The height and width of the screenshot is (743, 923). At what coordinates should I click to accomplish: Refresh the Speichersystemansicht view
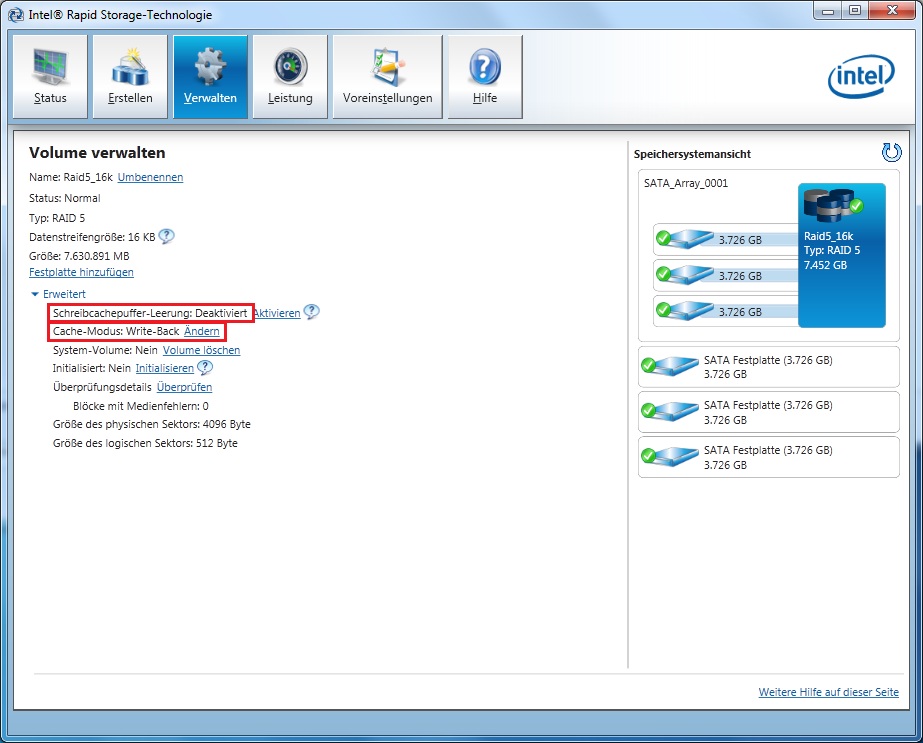click(891, 152)
